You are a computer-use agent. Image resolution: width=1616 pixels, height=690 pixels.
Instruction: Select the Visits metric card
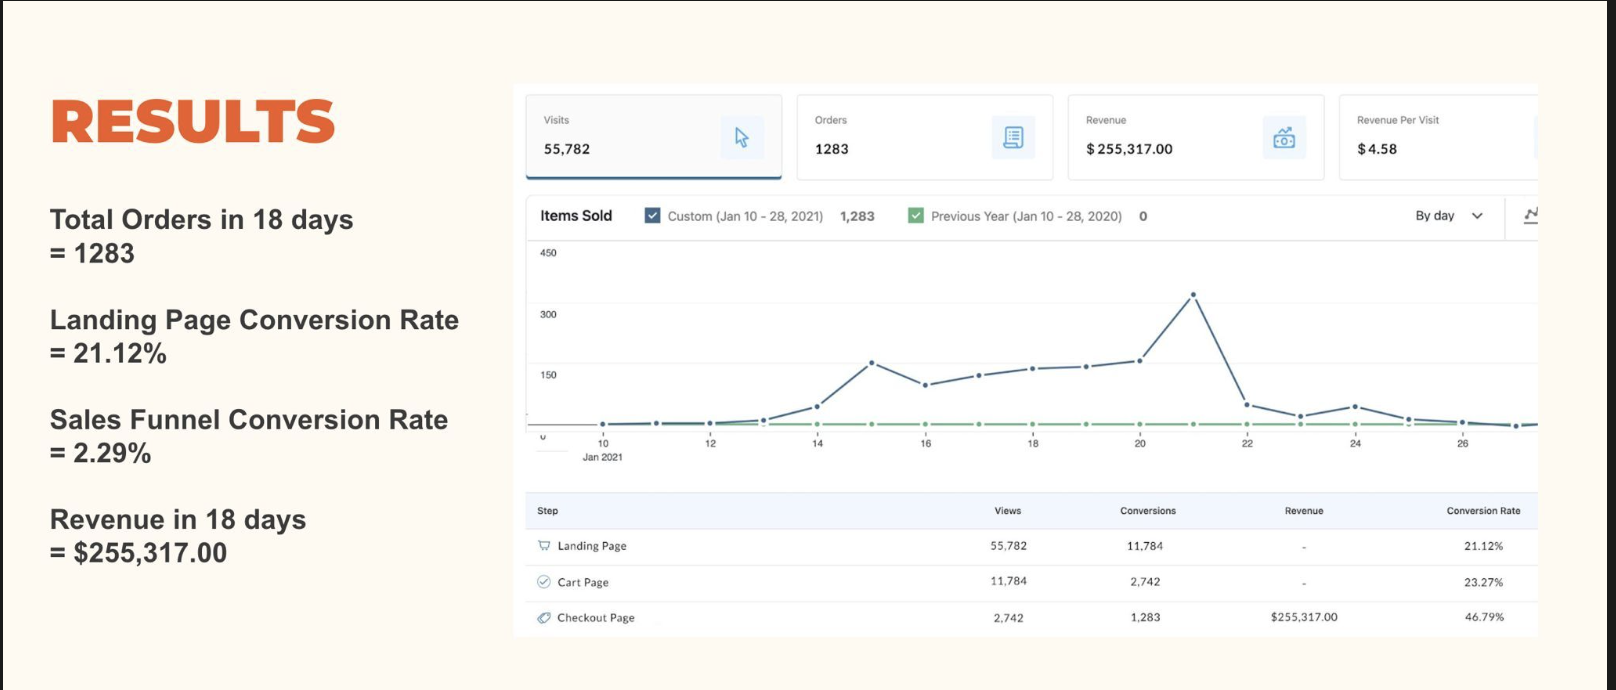pos(654,137)
